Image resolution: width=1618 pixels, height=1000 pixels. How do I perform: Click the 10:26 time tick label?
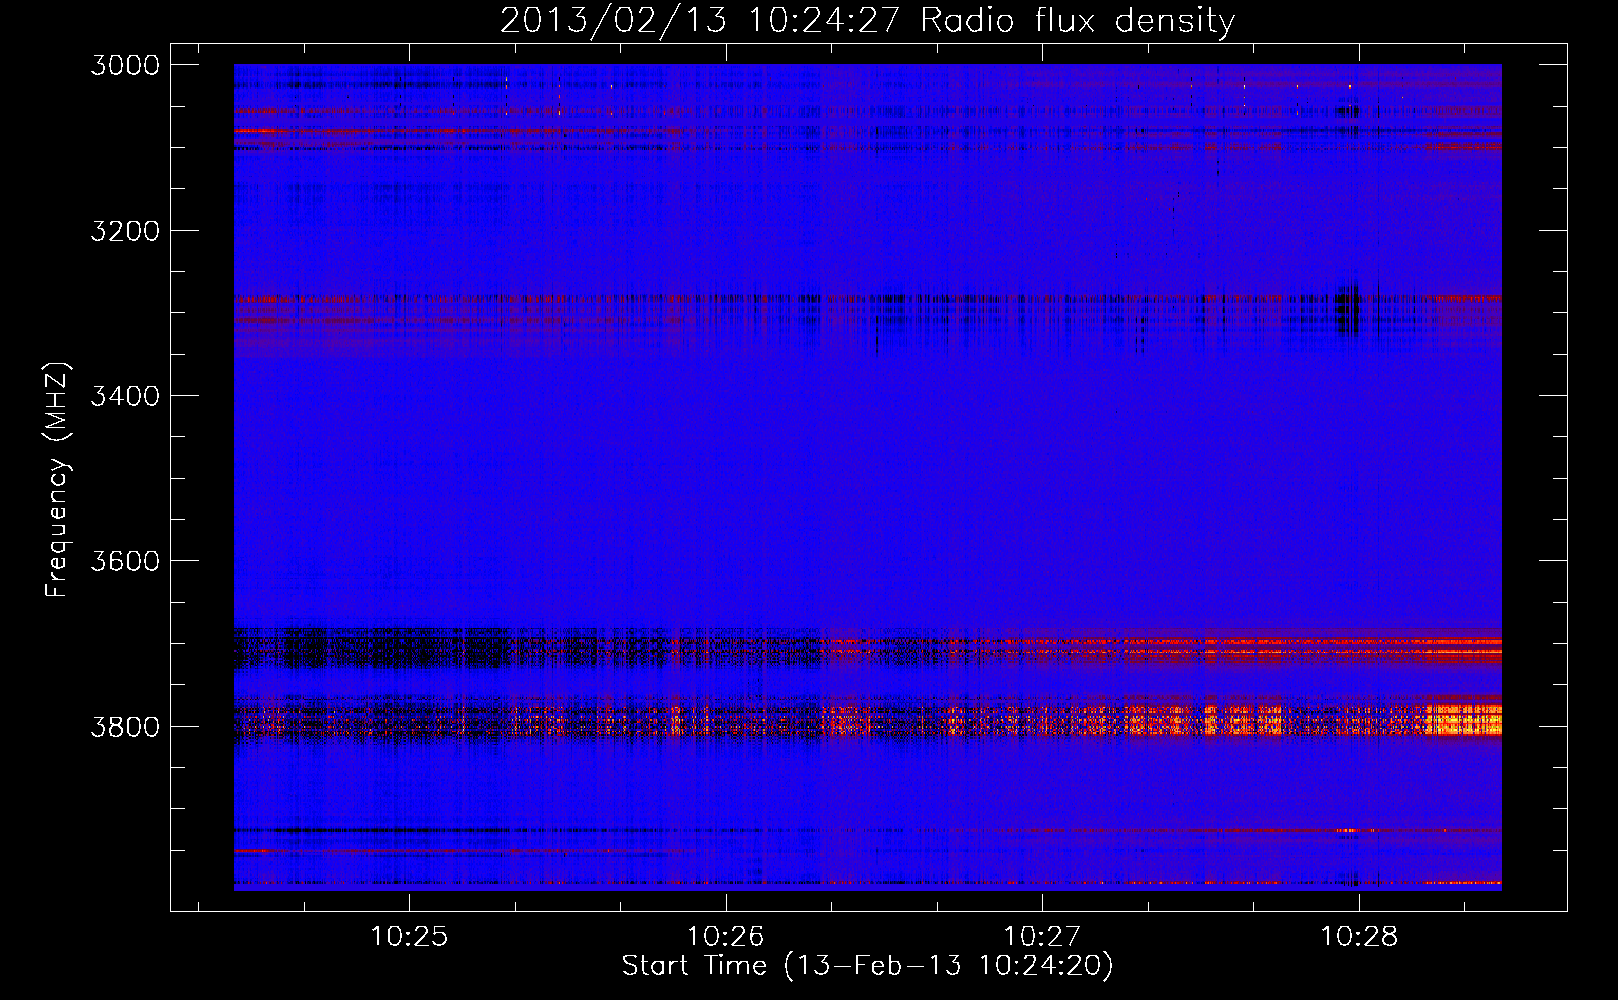click(x=725, y=936)
